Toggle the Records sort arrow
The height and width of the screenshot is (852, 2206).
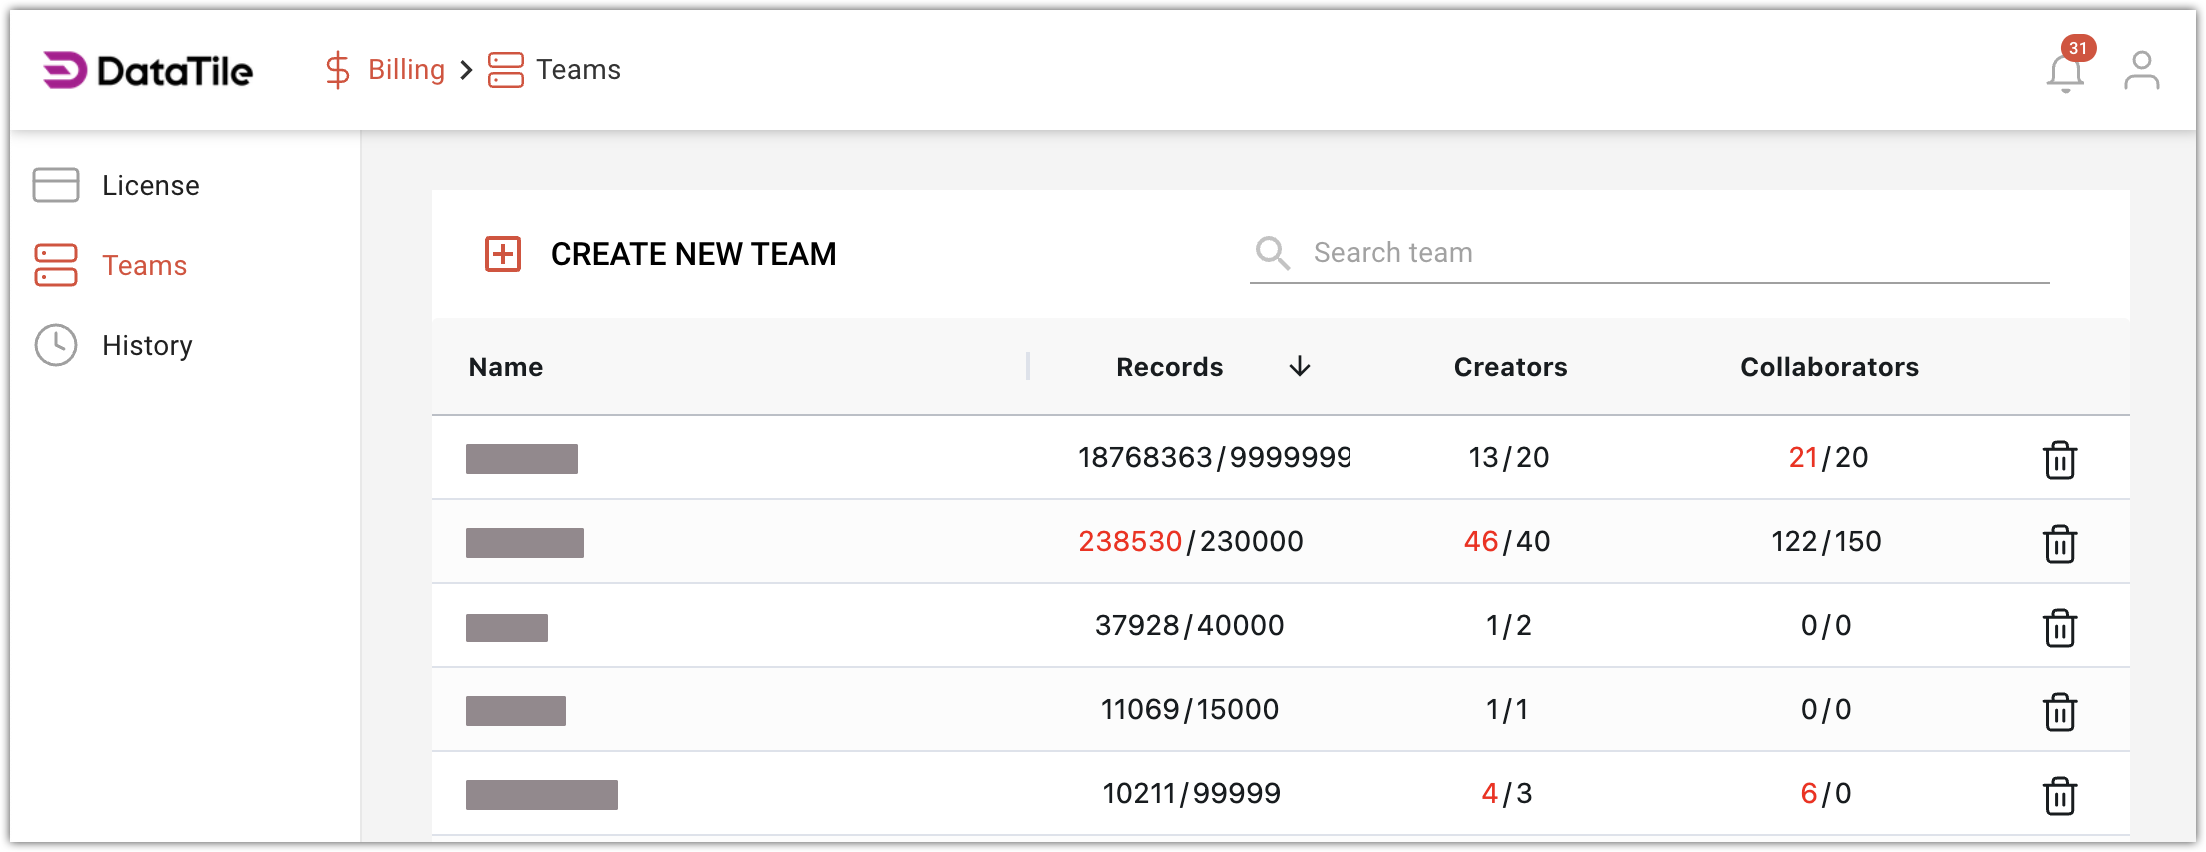click(x=1299, y=367)
